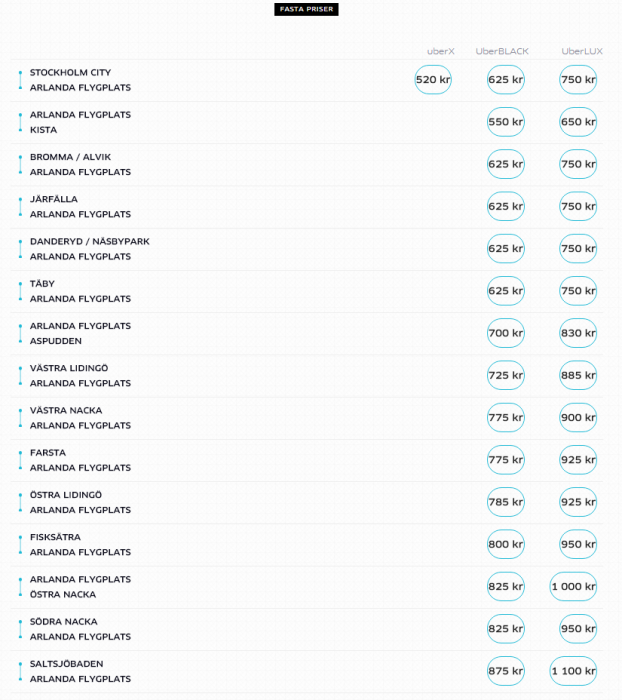Select the UberLUX column header
Image resolution: width=622 pixels, height=700 pixels.
(580, 51)
